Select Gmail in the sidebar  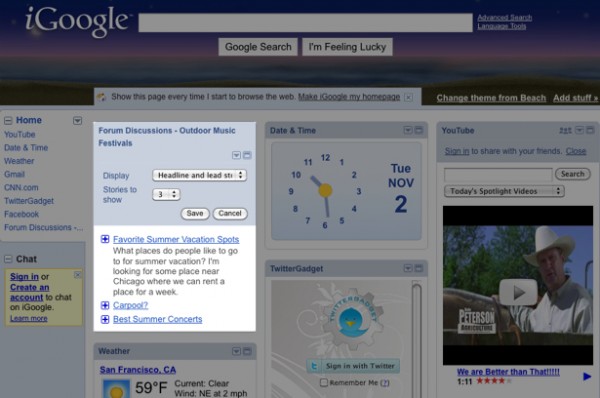[15, 175]
